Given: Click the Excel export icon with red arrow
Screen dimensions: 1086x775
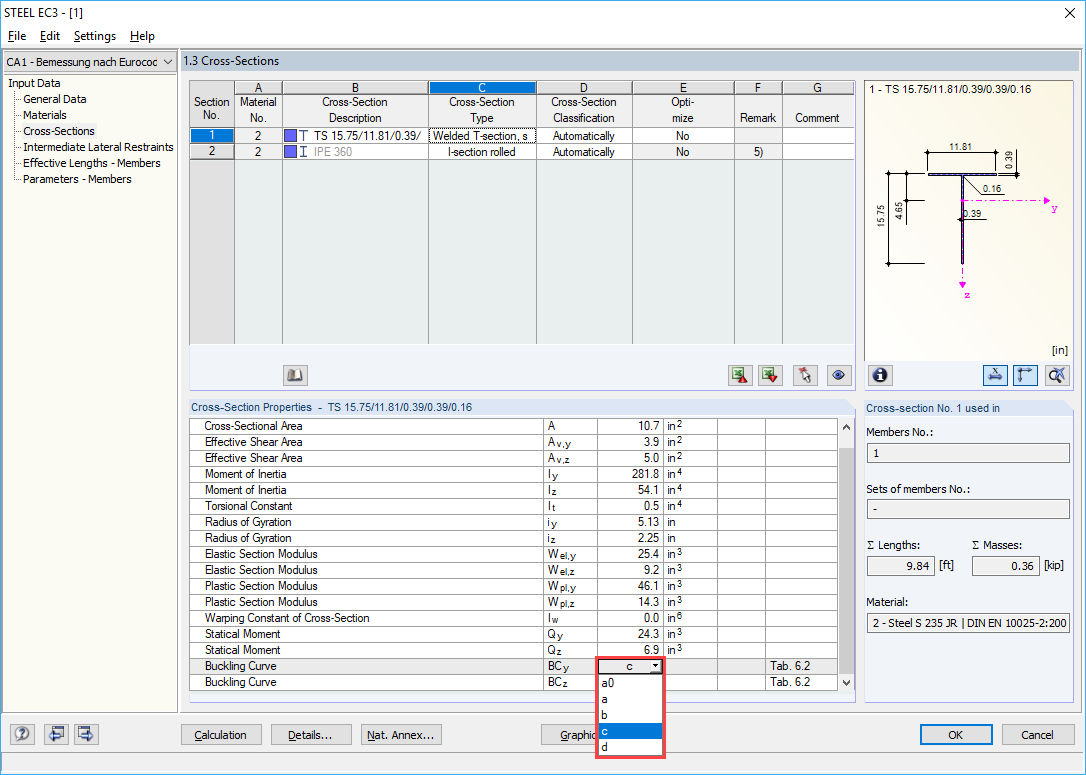Looking at the screenshot, I should [x=740, y=375].
